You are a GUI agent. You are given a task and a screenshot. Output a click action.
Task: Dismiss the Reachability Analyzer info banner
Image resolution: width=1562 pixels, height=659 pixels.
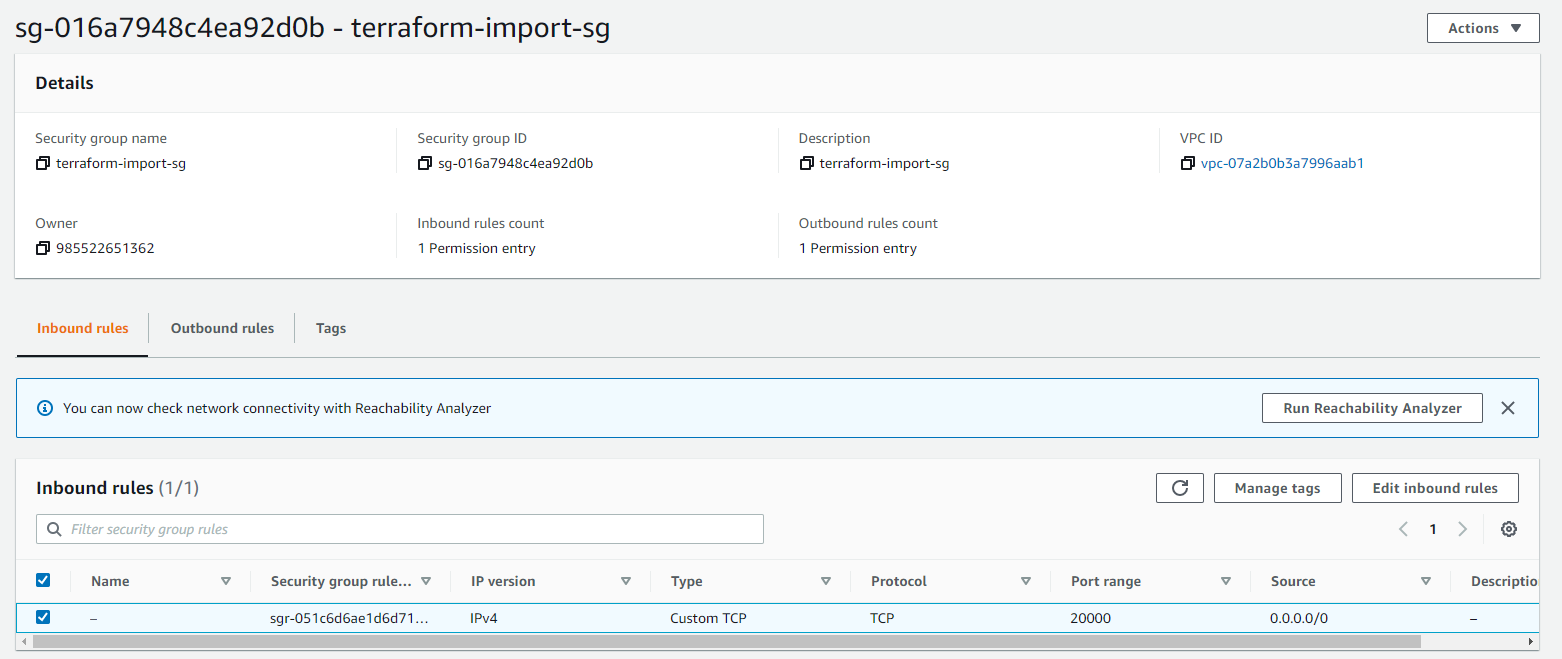pyautogui.click(x=1508, y=408)
